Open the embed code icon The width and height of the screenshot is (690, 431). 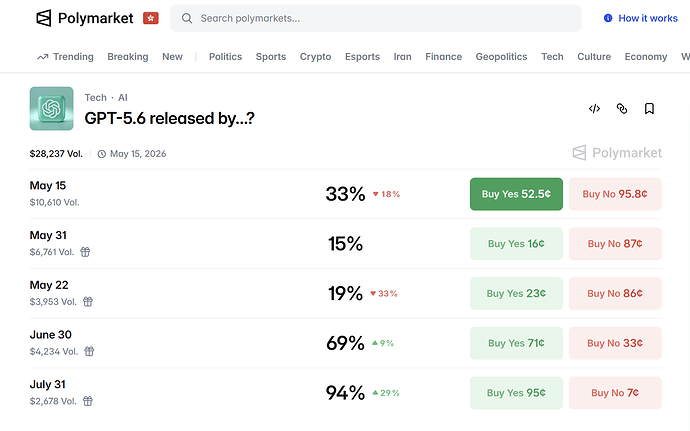coord(594,108)
